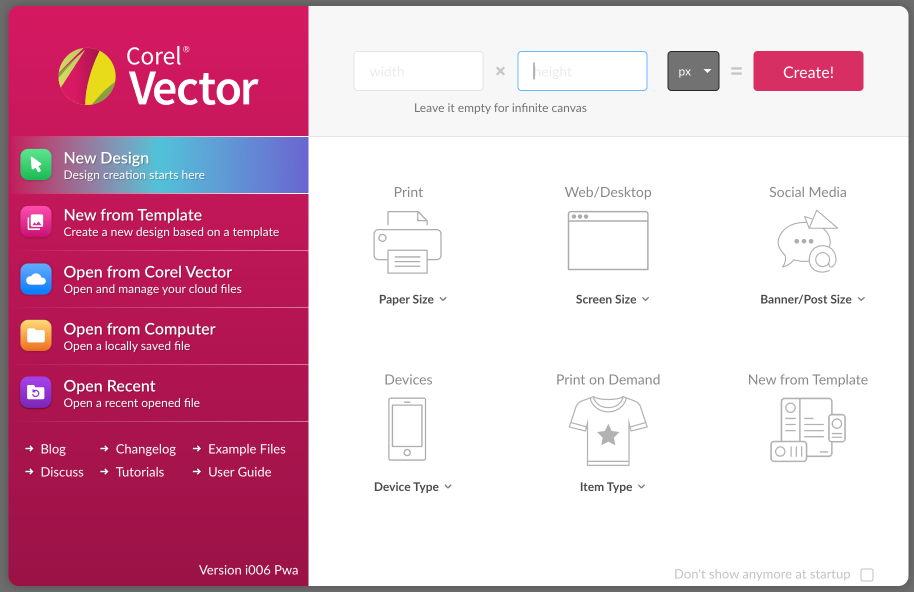
Task: Click the Create! button
Action: tap(808, 71)
